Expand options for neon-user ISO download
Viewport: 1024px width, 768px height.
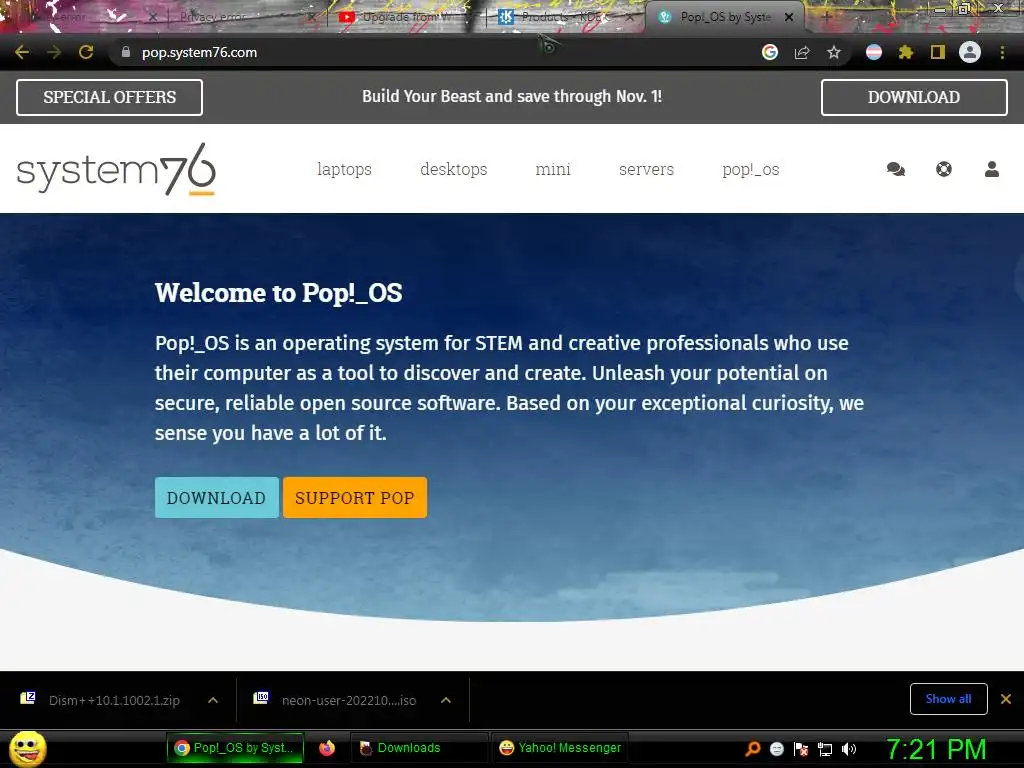pos(446,700)
